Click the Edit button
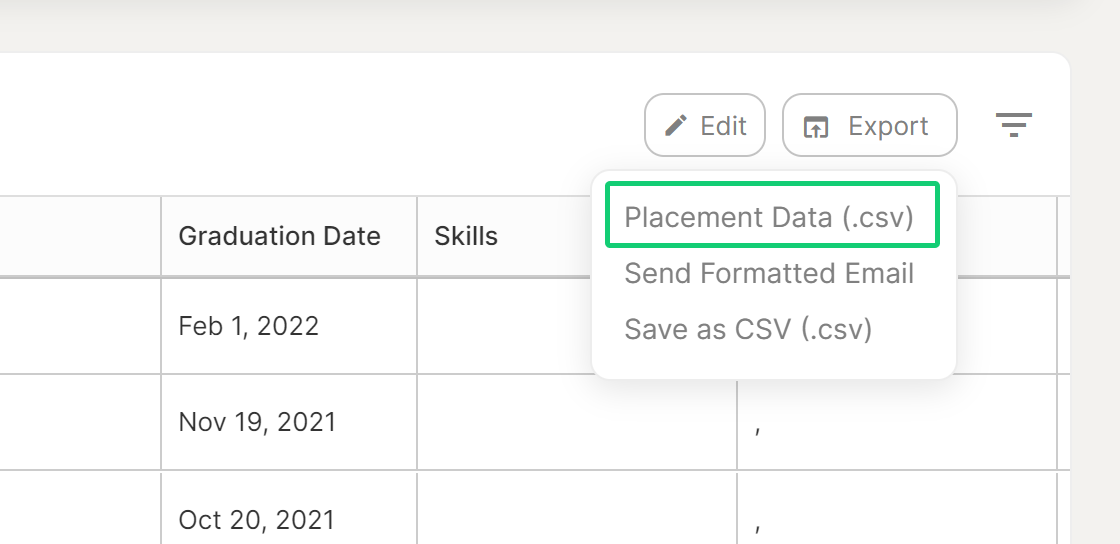The width and height of the screenshot is (1120, 544). point(705,125)
